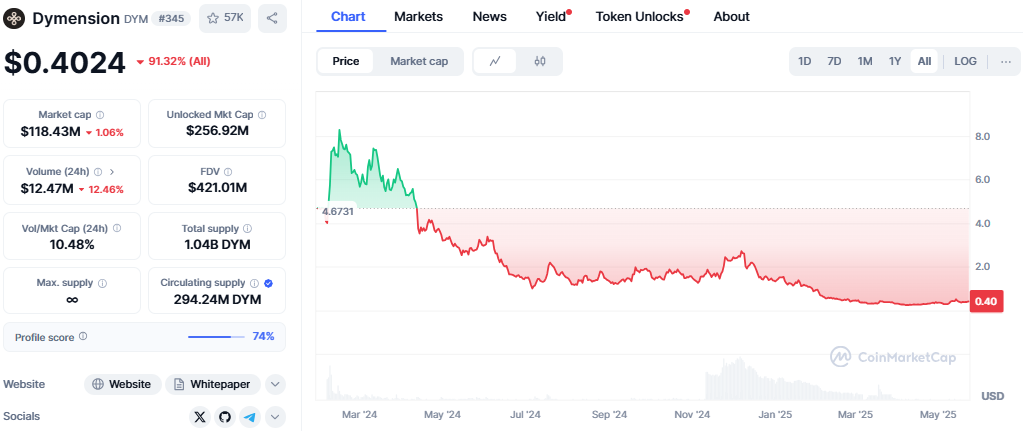Click the Jan '25 axis label
Image resolution: width=1023 pixels, height=431 pixels.
click(776, 415)
